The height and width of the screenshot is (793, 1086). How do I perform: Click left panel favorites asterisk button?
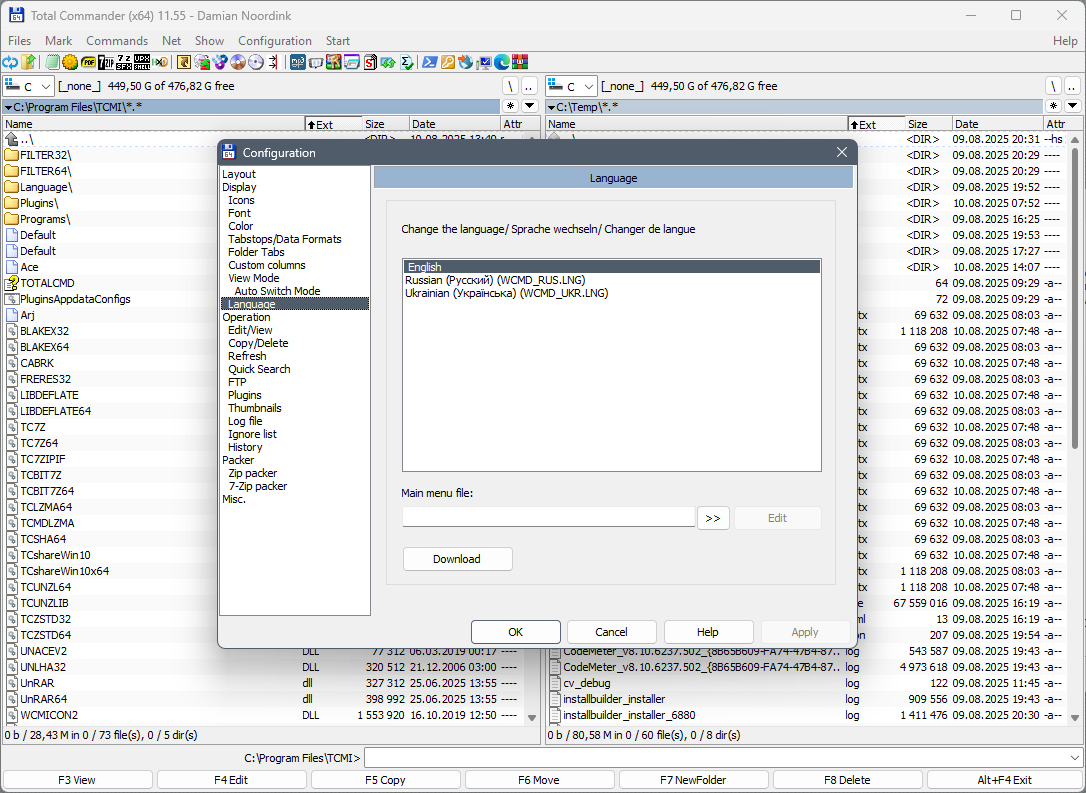511,106
